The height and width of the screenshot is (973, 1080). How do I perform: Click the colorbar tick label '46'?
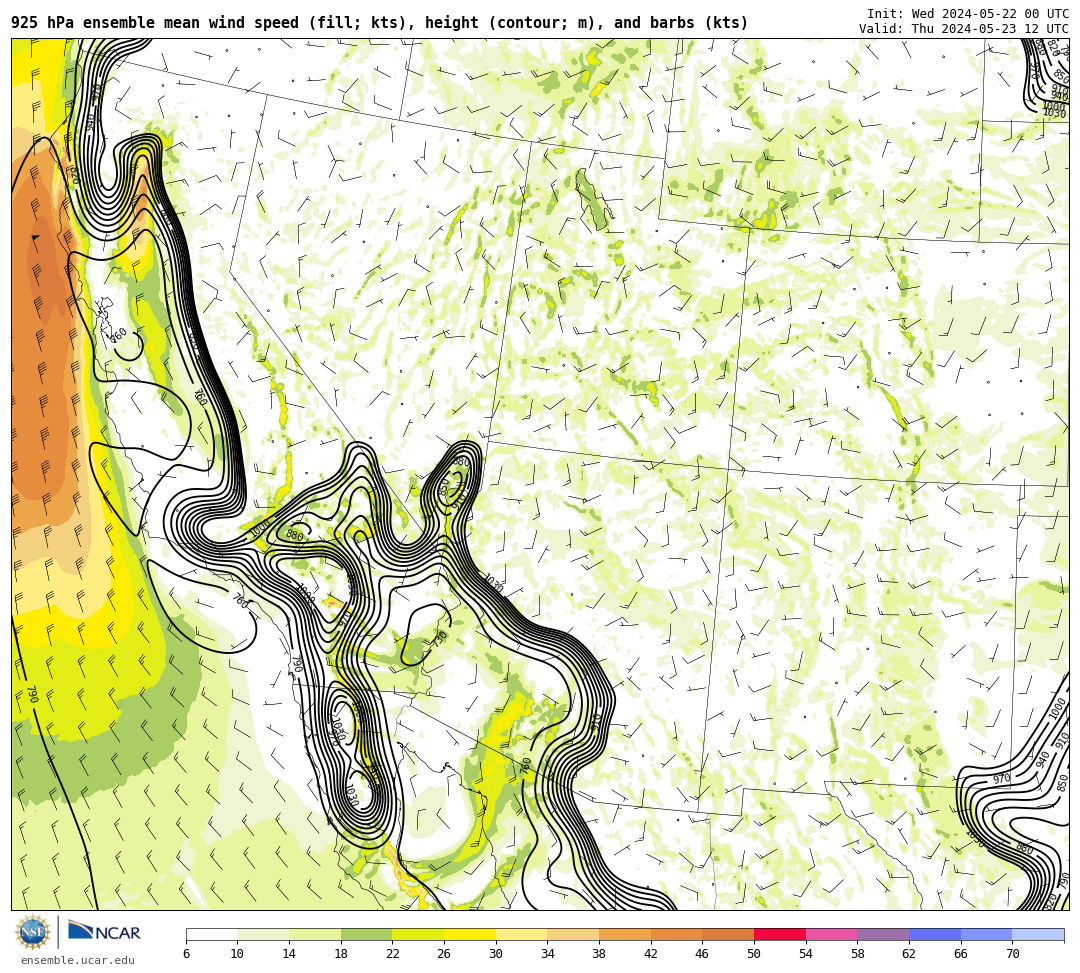point(703,954)
